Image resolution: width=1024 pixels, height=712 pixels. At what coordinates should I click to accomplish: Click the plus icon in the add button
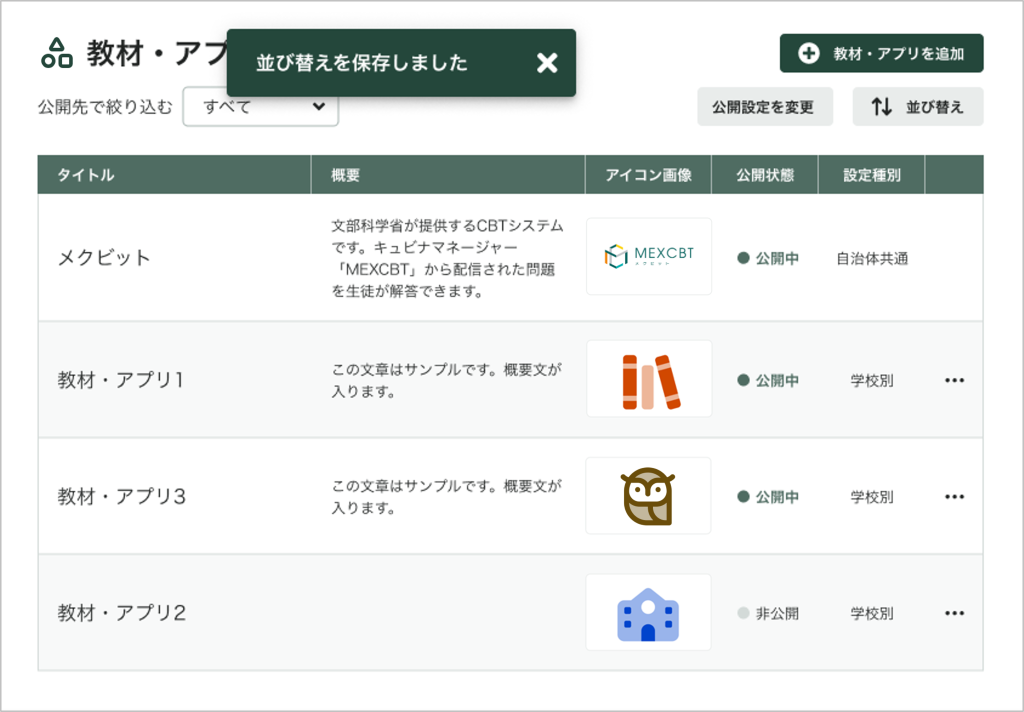pos(808,54)
